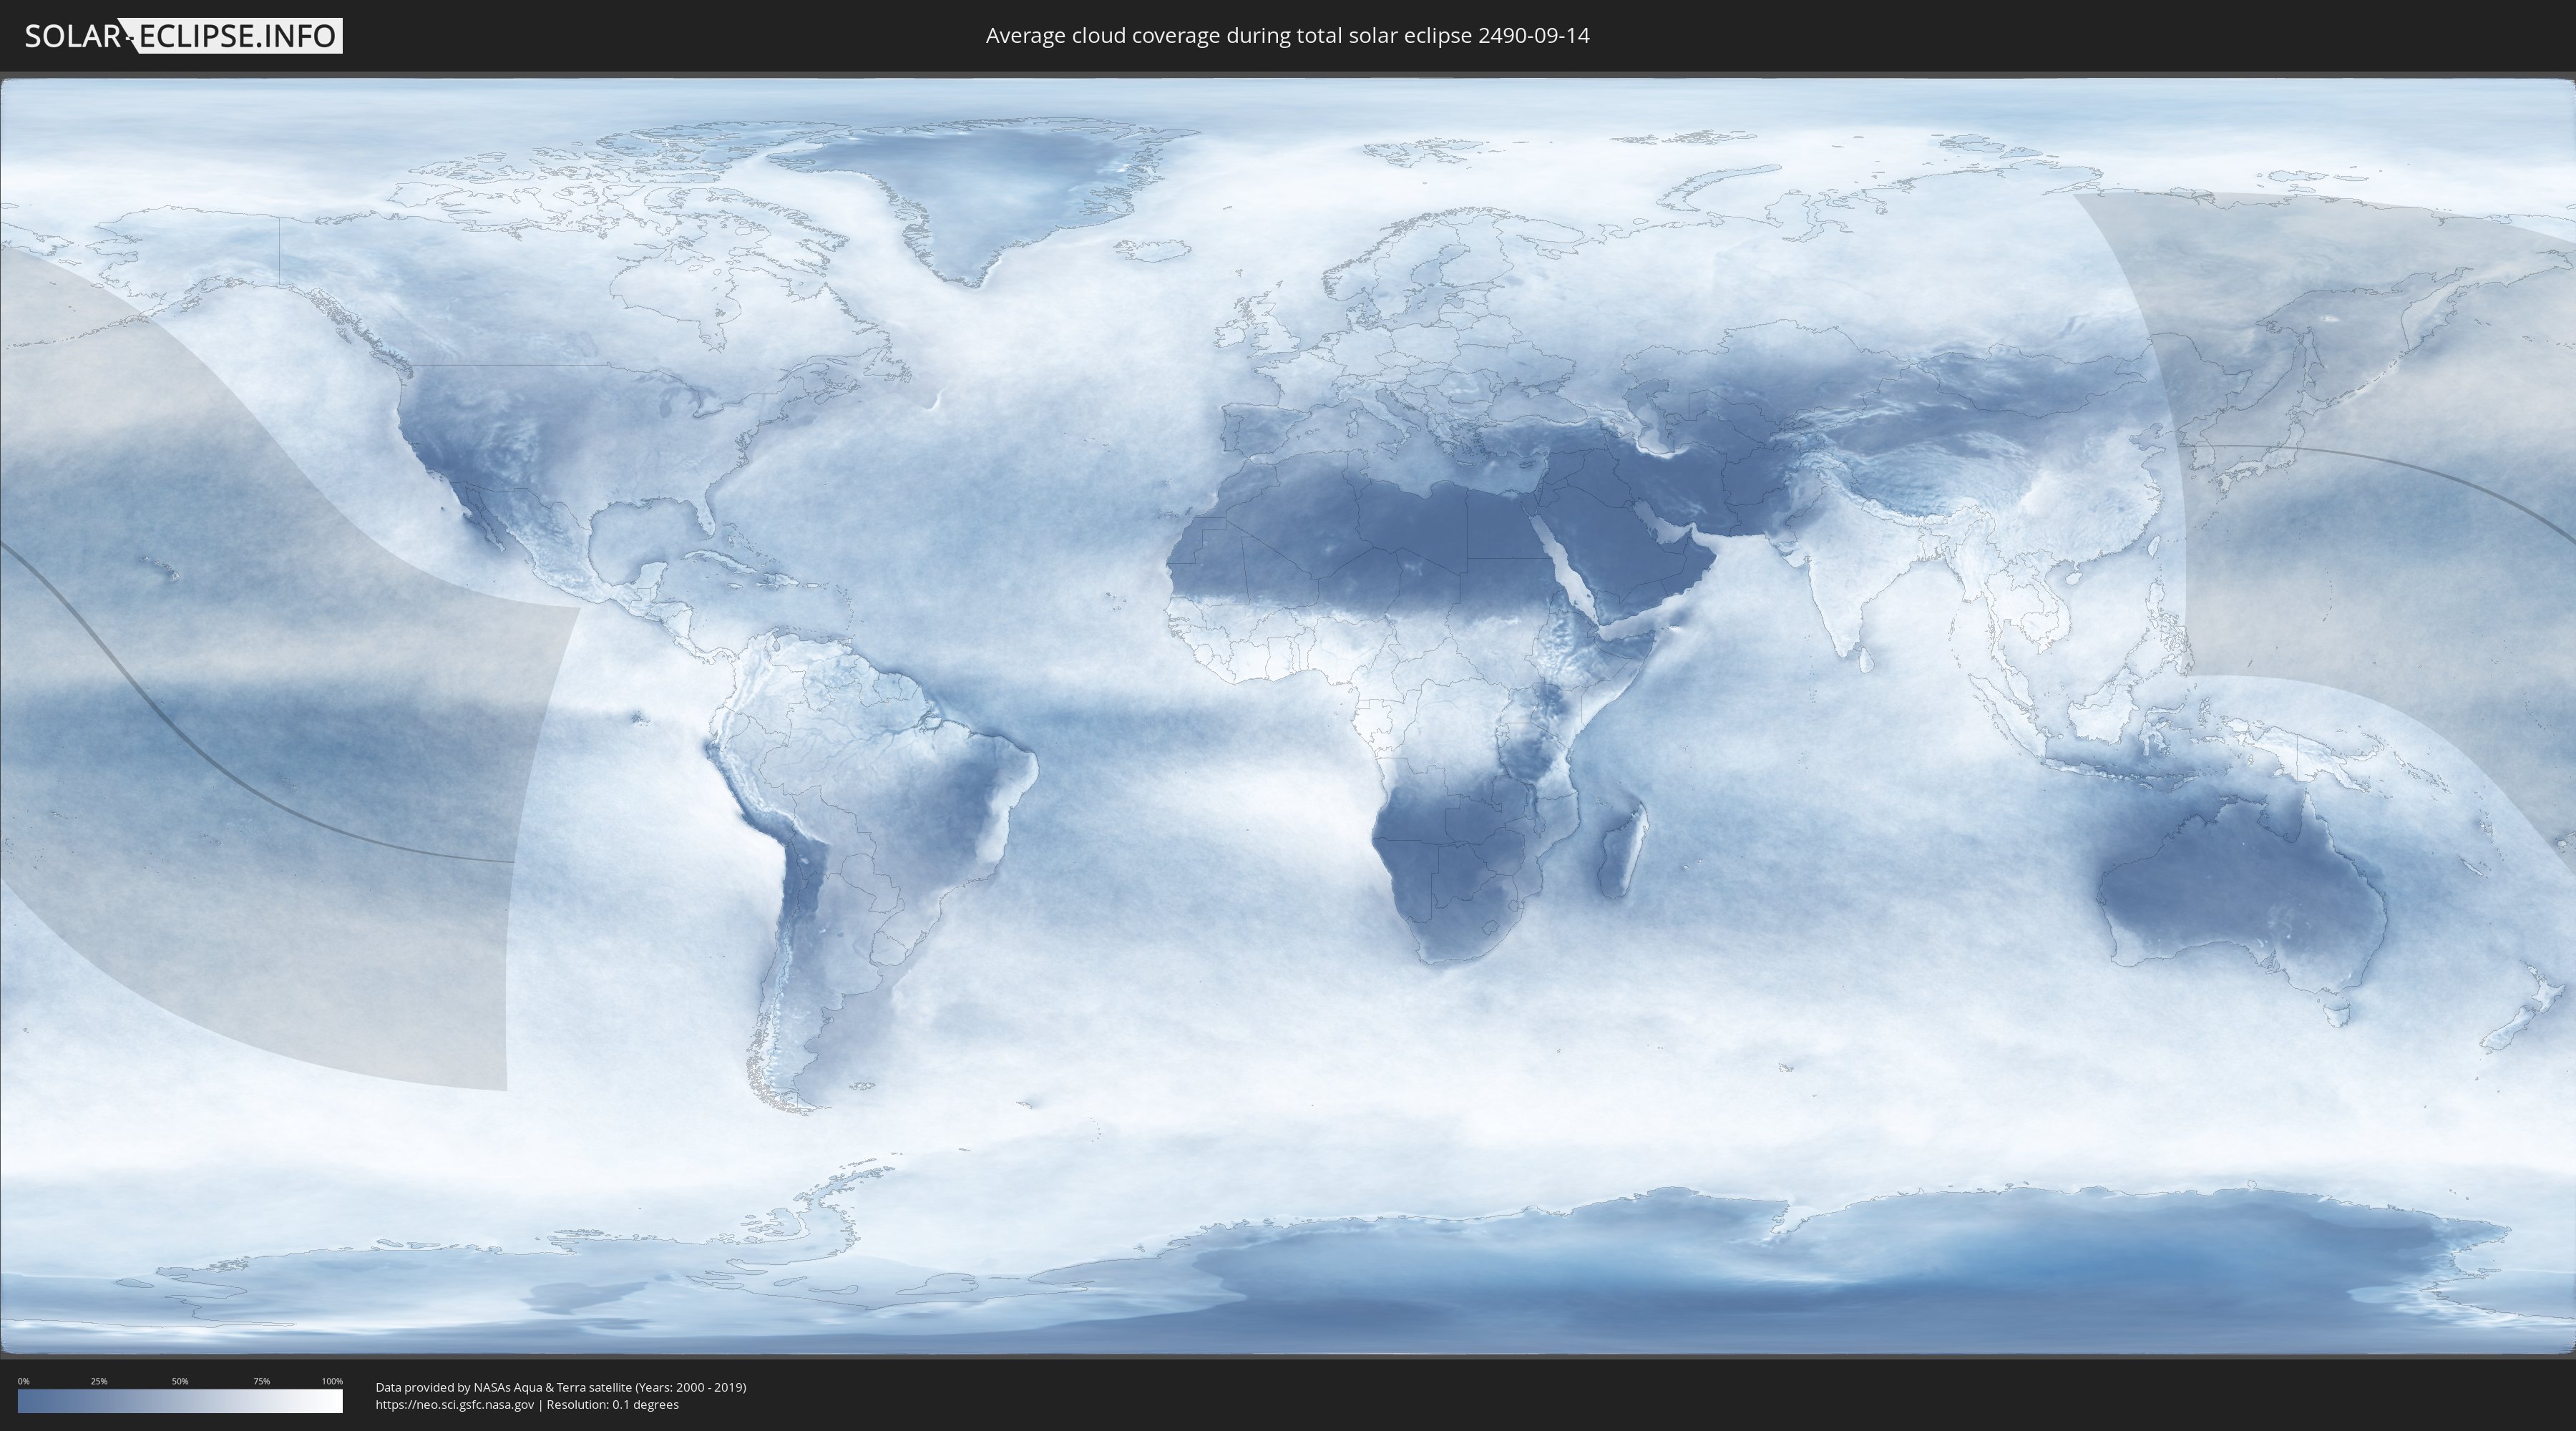Click the cloud coverage title text
Viewport: 2576px width, 1431px height.
(1287, 36)
